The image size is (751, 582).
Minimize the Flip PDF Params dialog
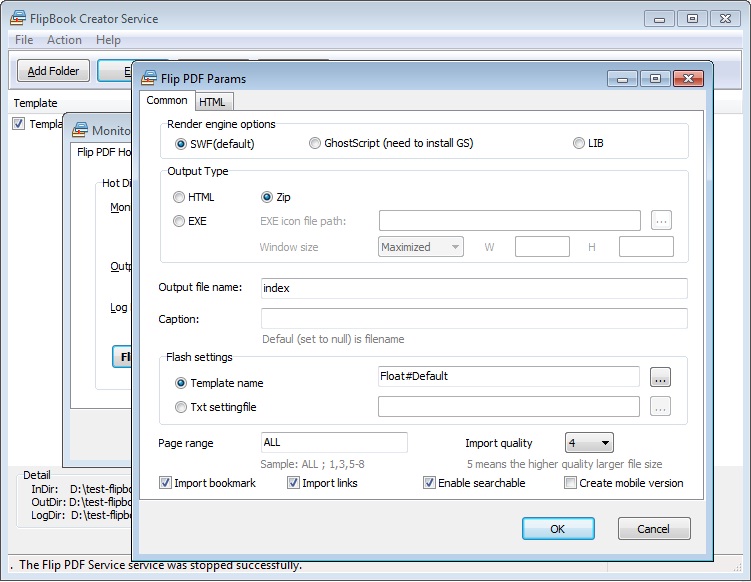622,79
